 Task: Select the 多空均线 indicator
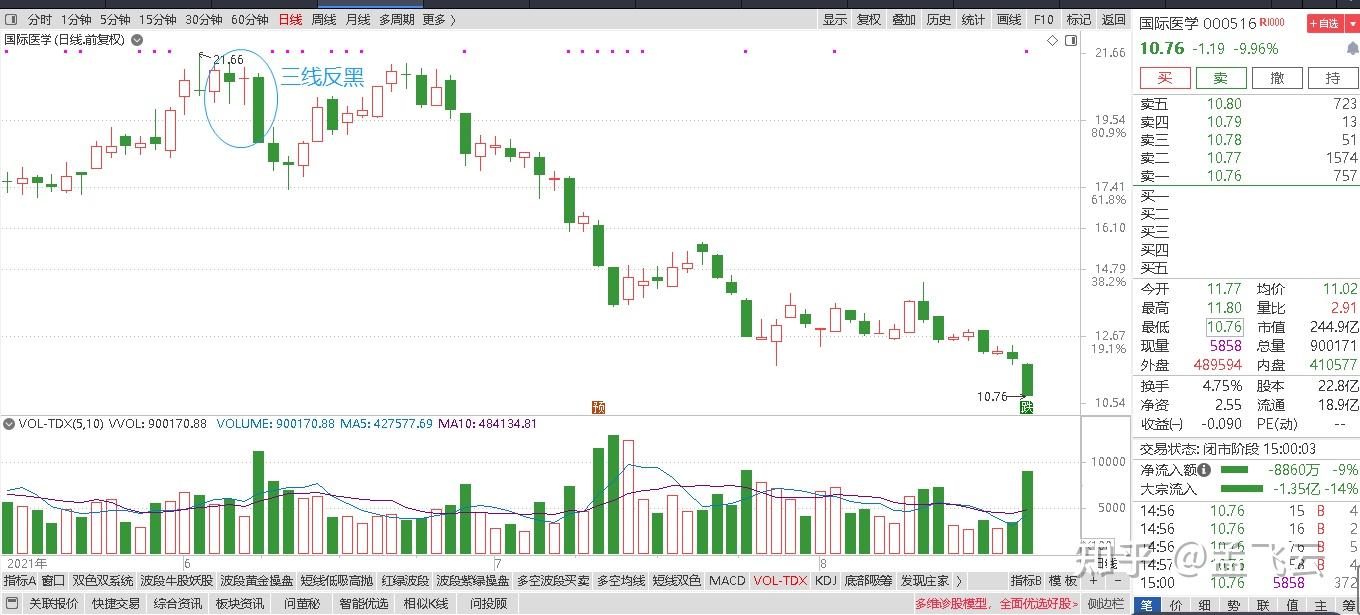(x=620, y=580)
